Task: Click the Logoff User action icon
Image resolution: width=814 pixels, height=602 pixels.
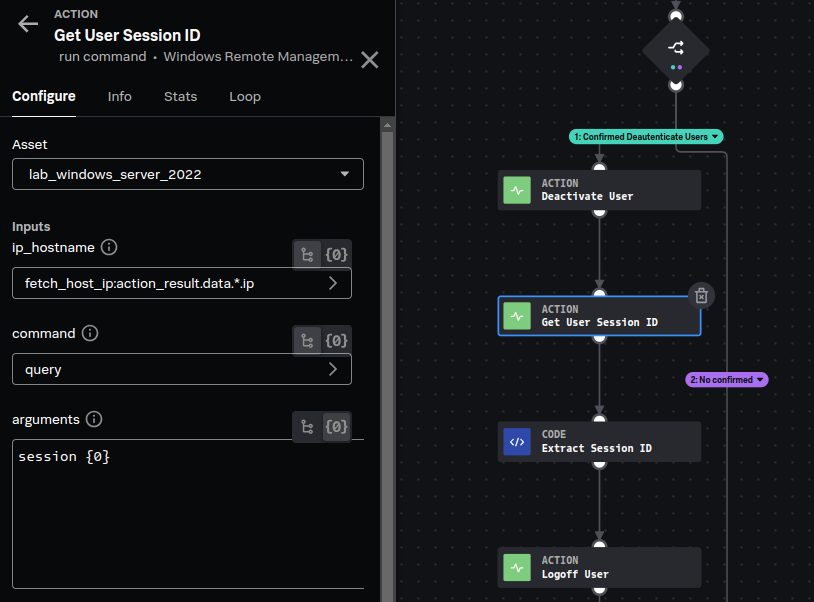Action: click(517, 568)
